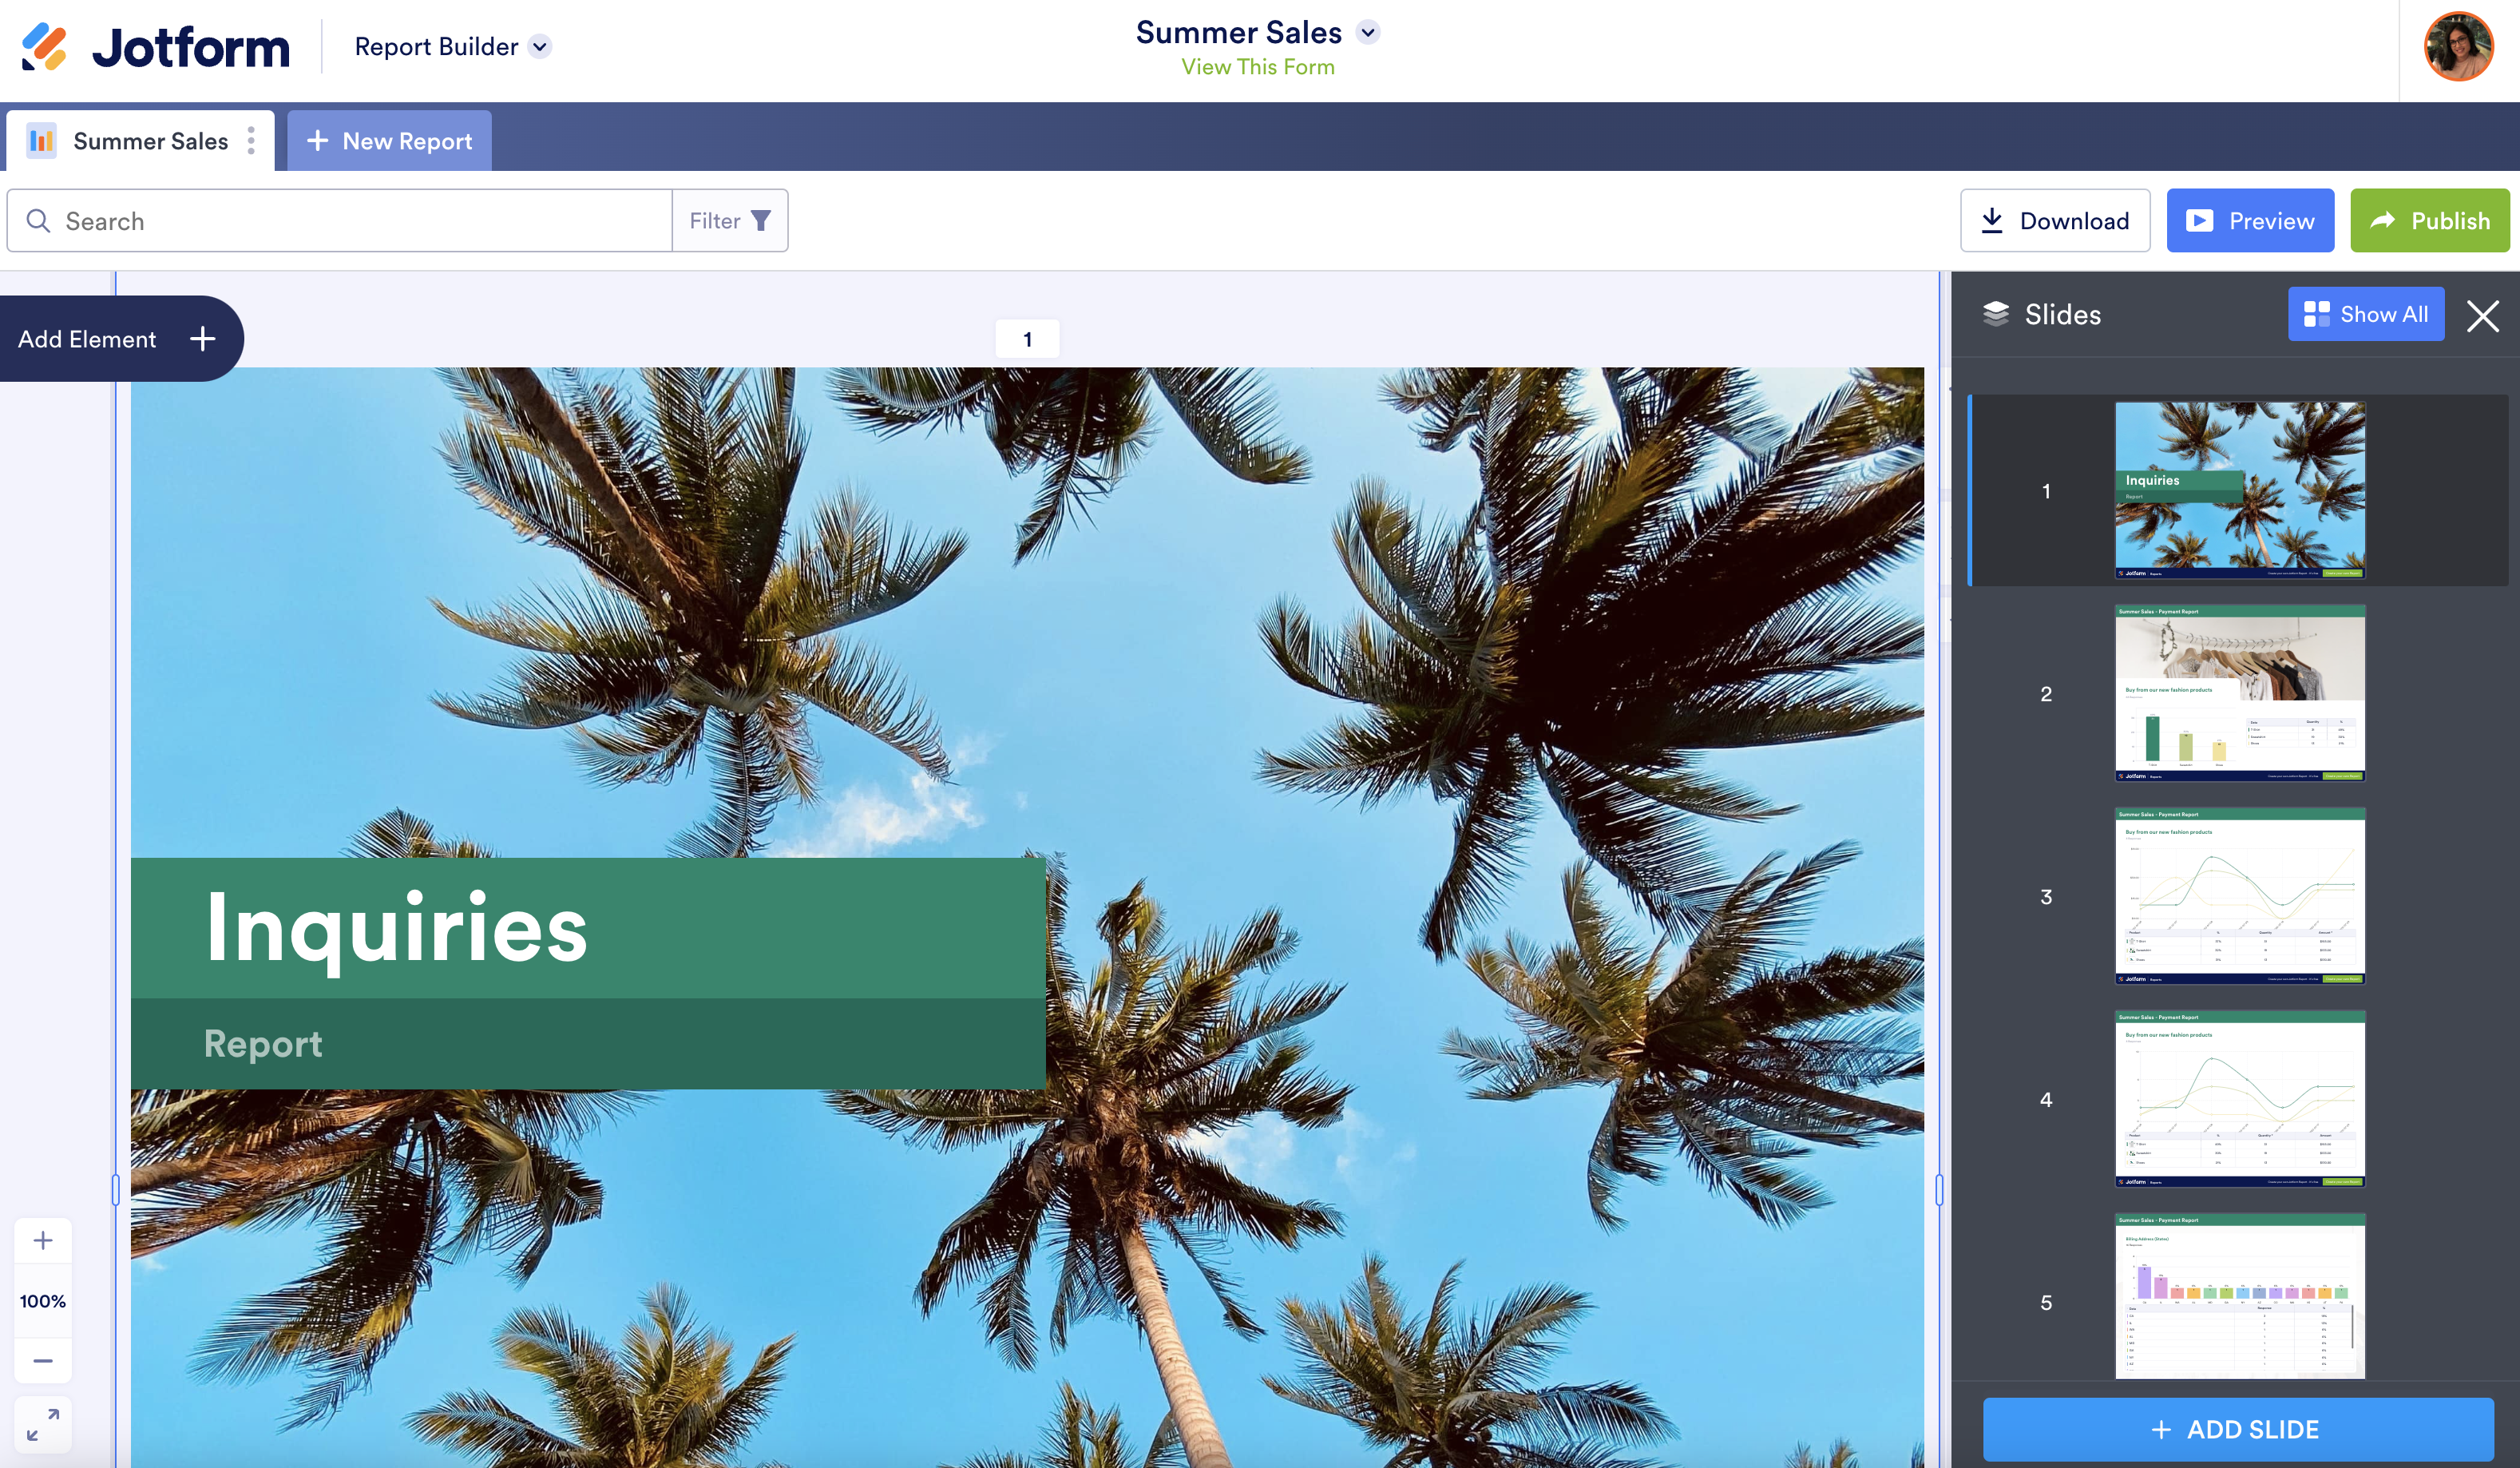Click the zoom in plus icon
Viewport: 2520px width, 1468px height.
[x=43, y=1240]
